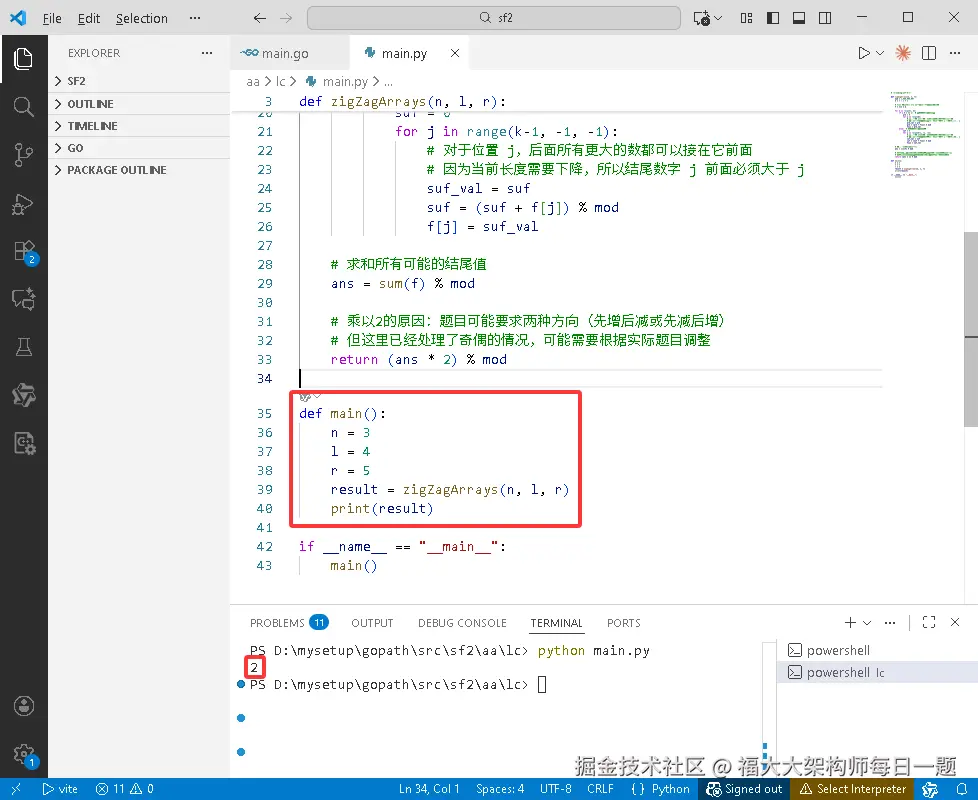Open terminal panel more actions ellipsis

click(890, 622)
